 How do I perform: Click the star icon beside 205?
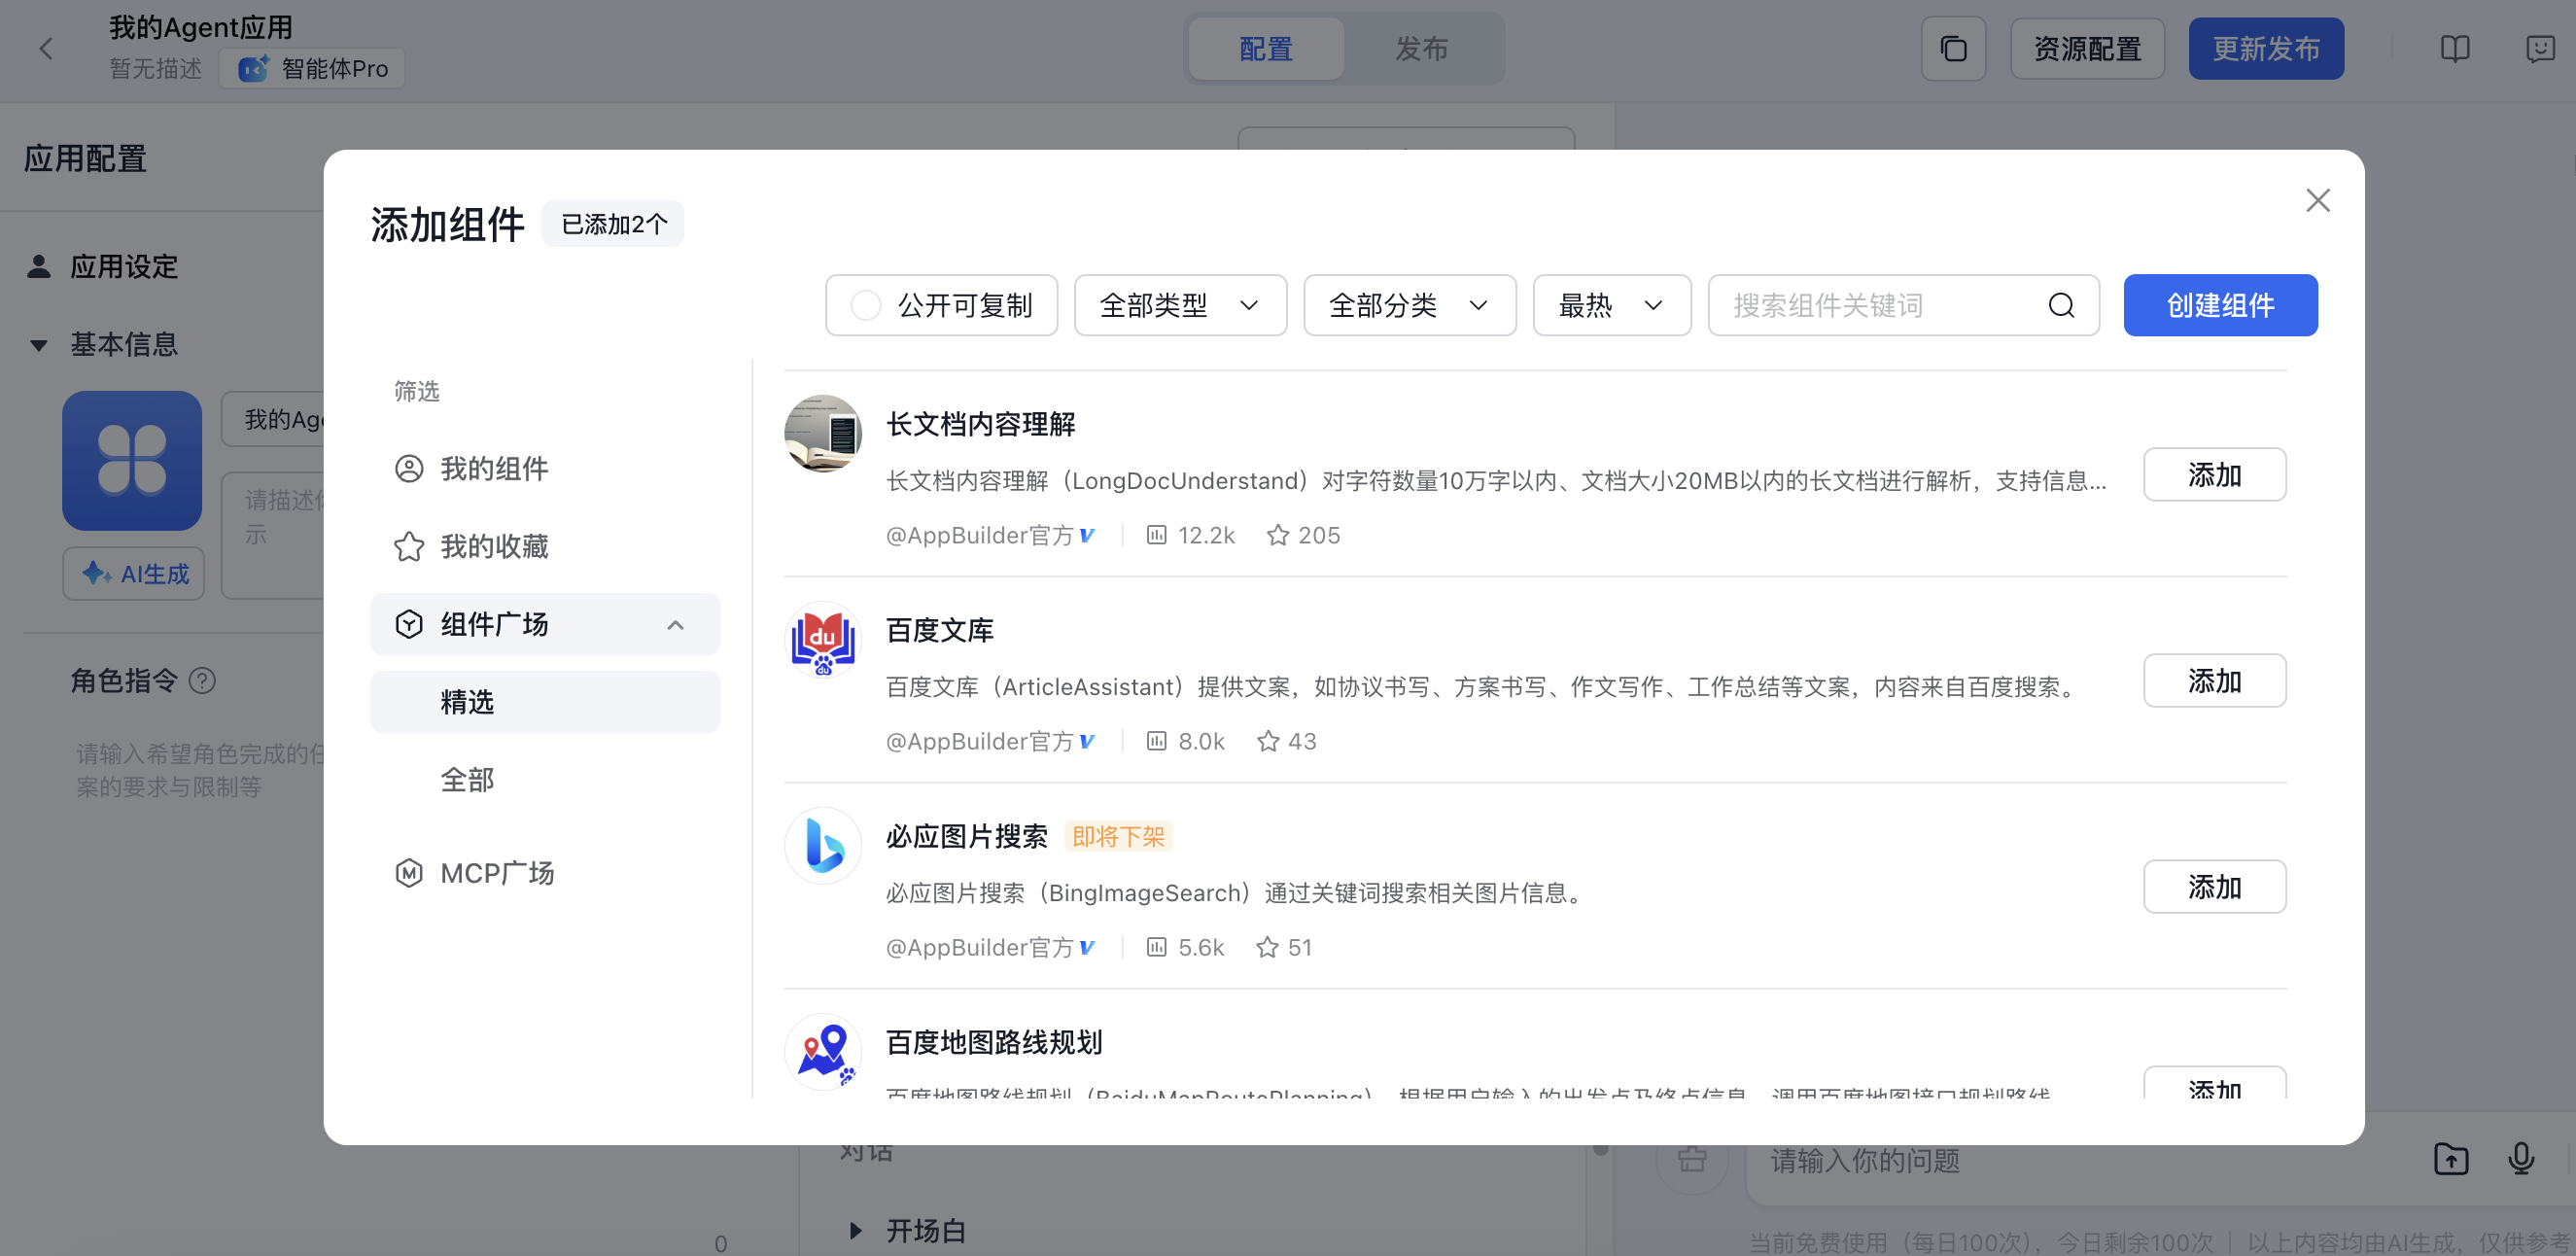tap(1277, 535)
